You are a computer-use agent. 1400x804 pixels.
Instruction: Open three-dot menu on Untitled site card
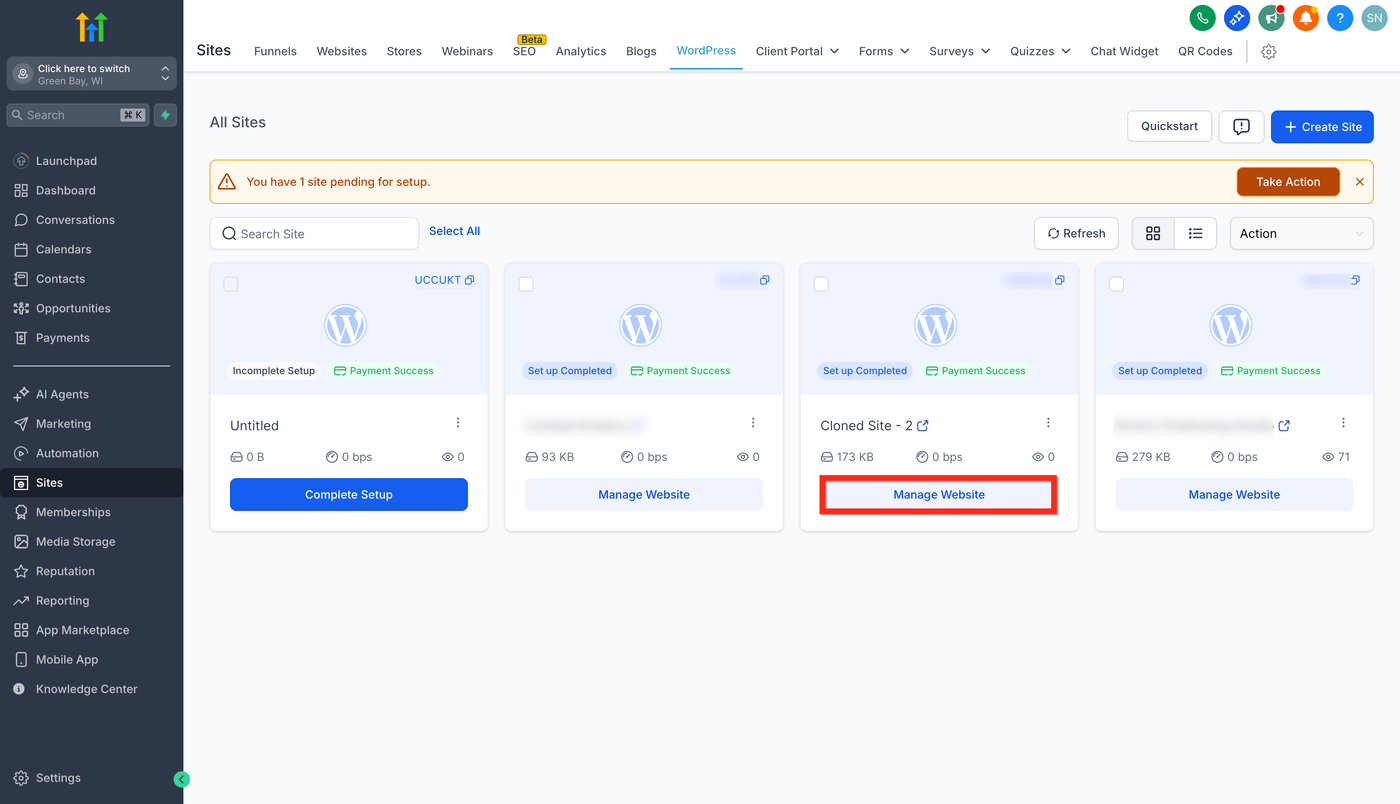[458, 423]
